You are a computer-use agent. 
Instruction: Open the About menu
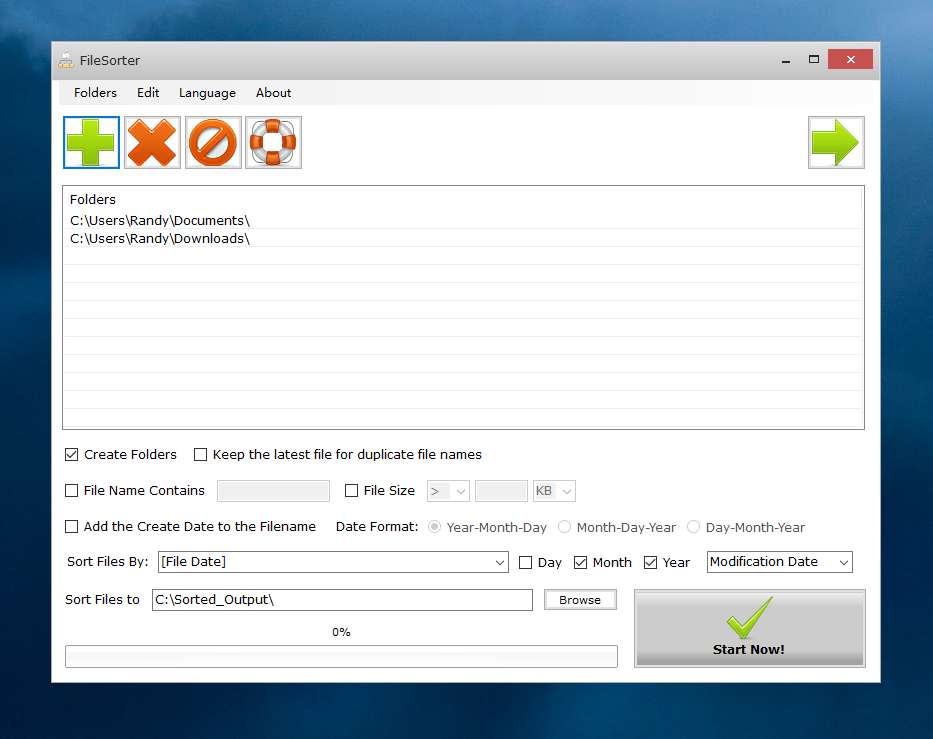[x=273, y=93]
